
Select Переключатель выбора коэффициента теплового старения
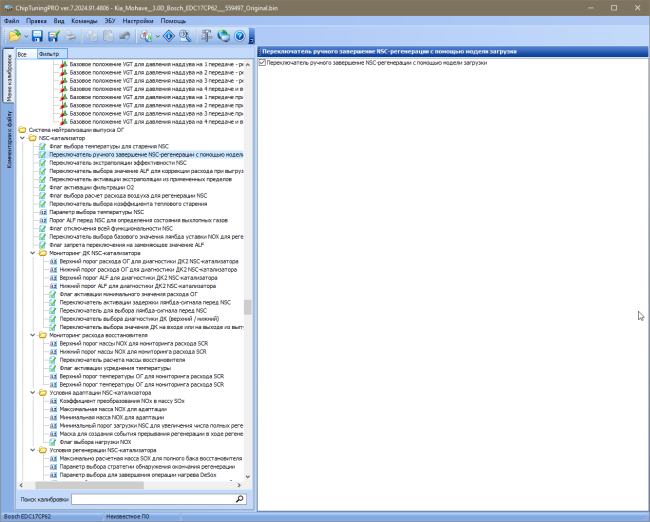click(128, 204)
